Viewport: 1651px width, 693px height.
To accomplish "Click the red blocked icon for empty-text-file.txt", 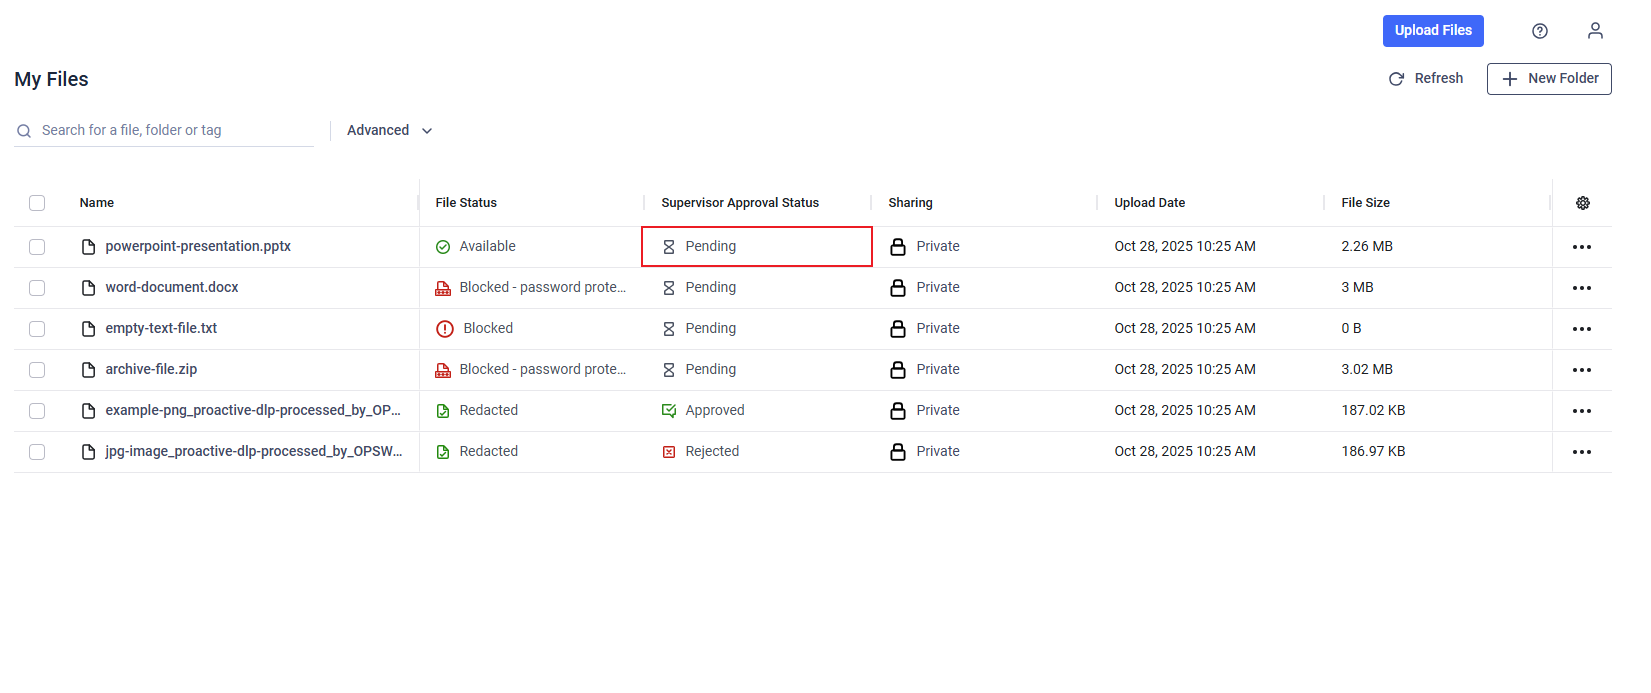I will tap(445, 329).
